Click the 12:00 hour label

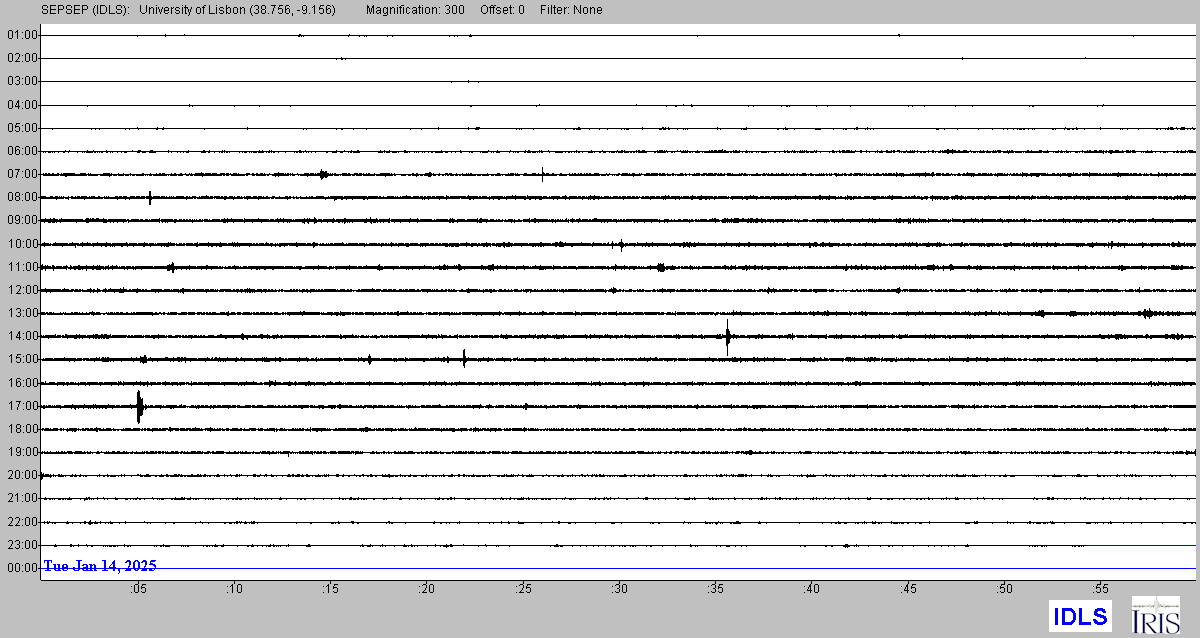[22, 290]
